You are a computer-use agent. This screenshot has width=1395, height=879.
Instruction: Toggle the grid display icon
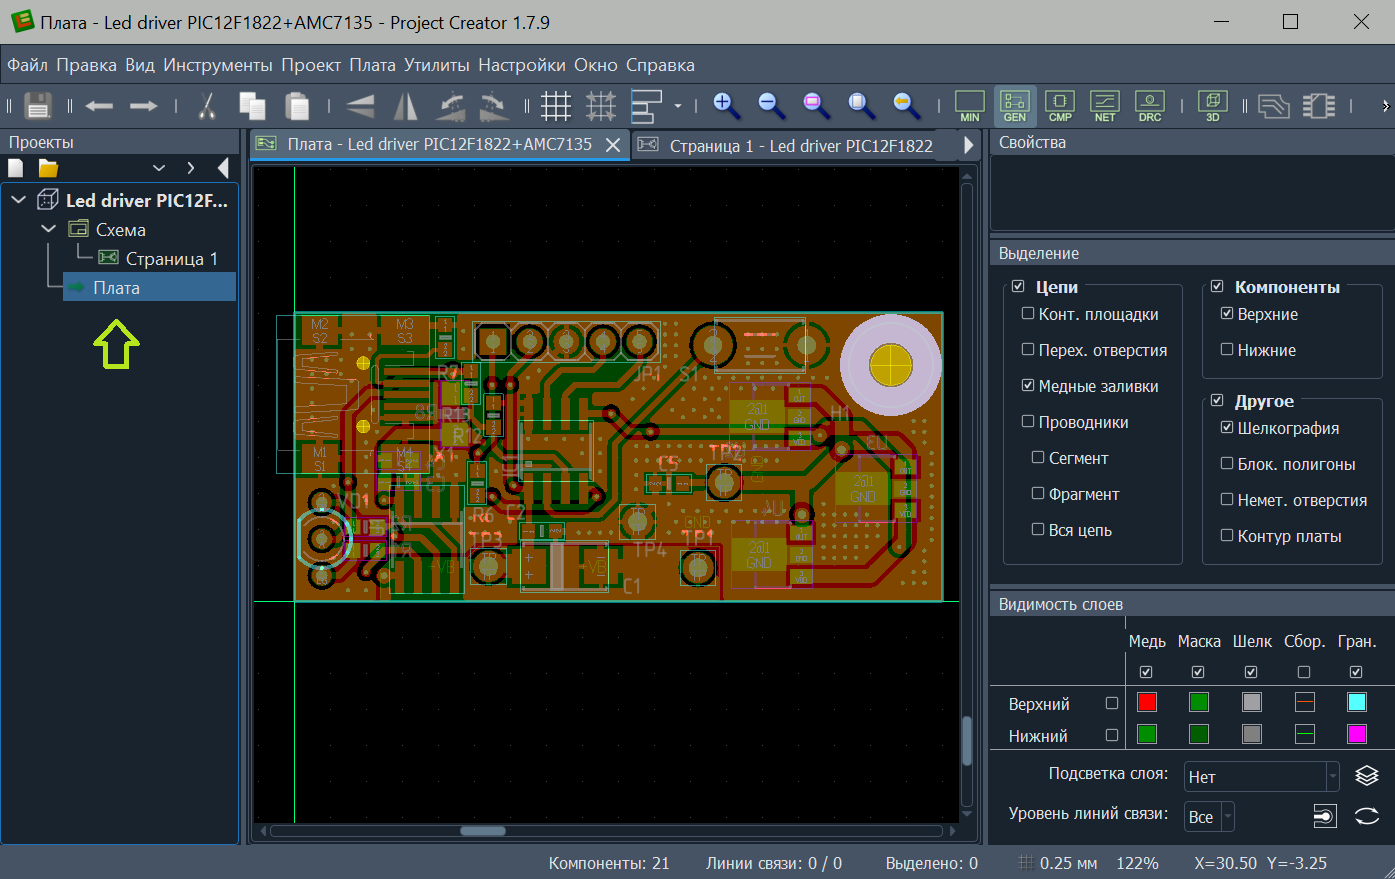click(556, 105)
